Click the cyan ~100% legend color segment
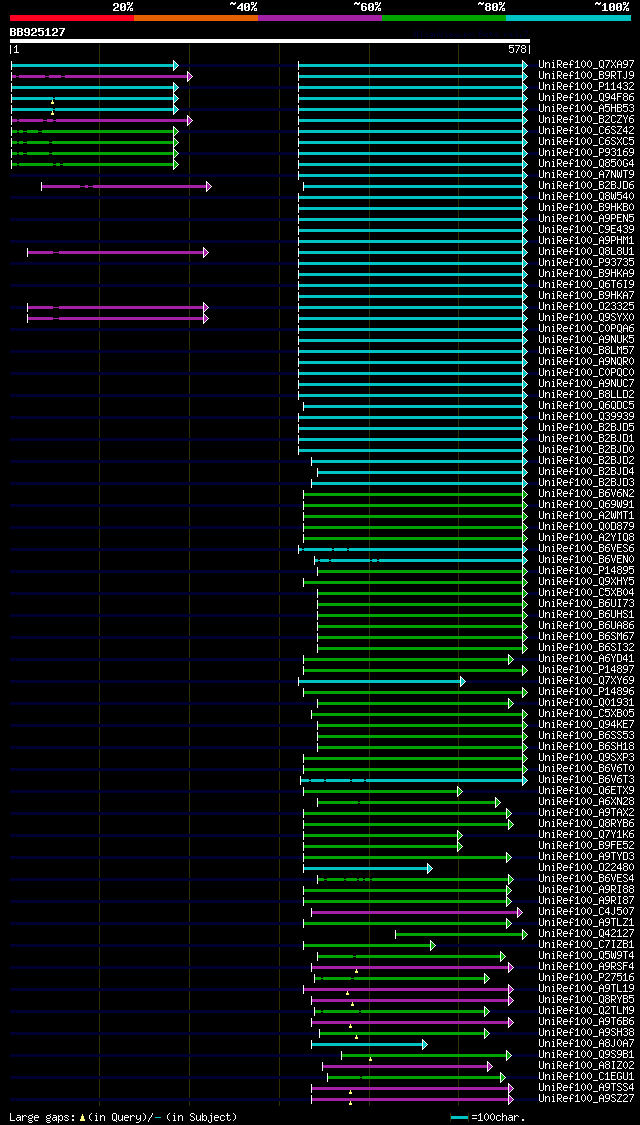 (x=568, y=17)
